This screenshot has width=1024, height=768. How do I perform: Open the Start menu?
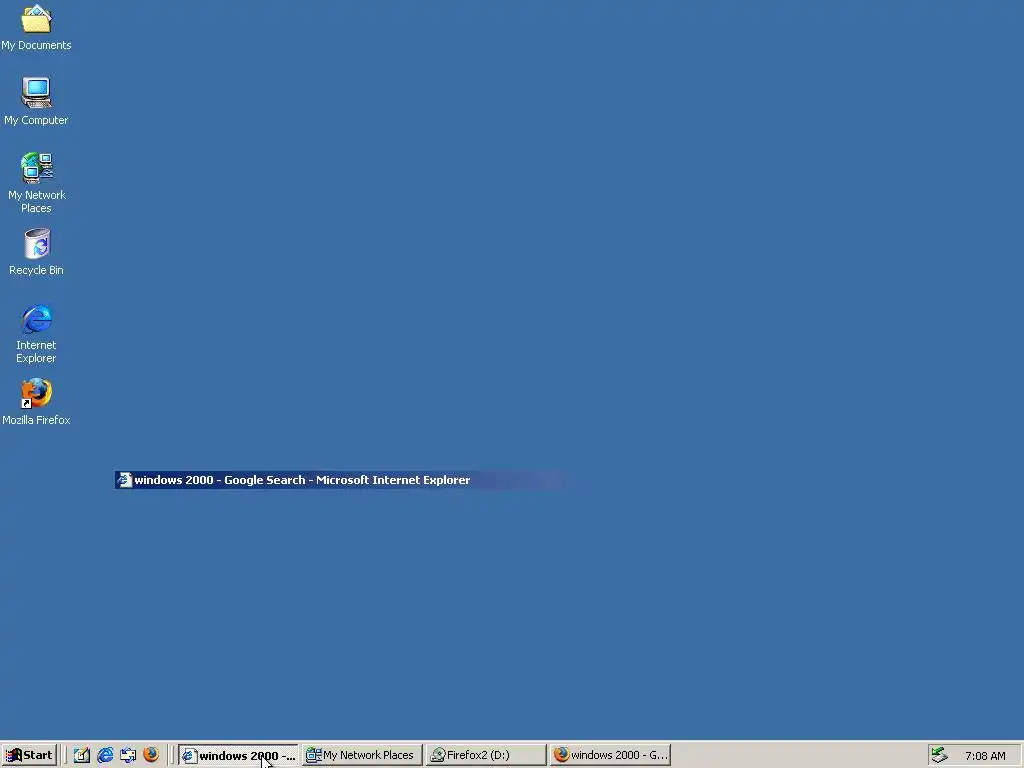pyautogui.click(x=29, y=755)
